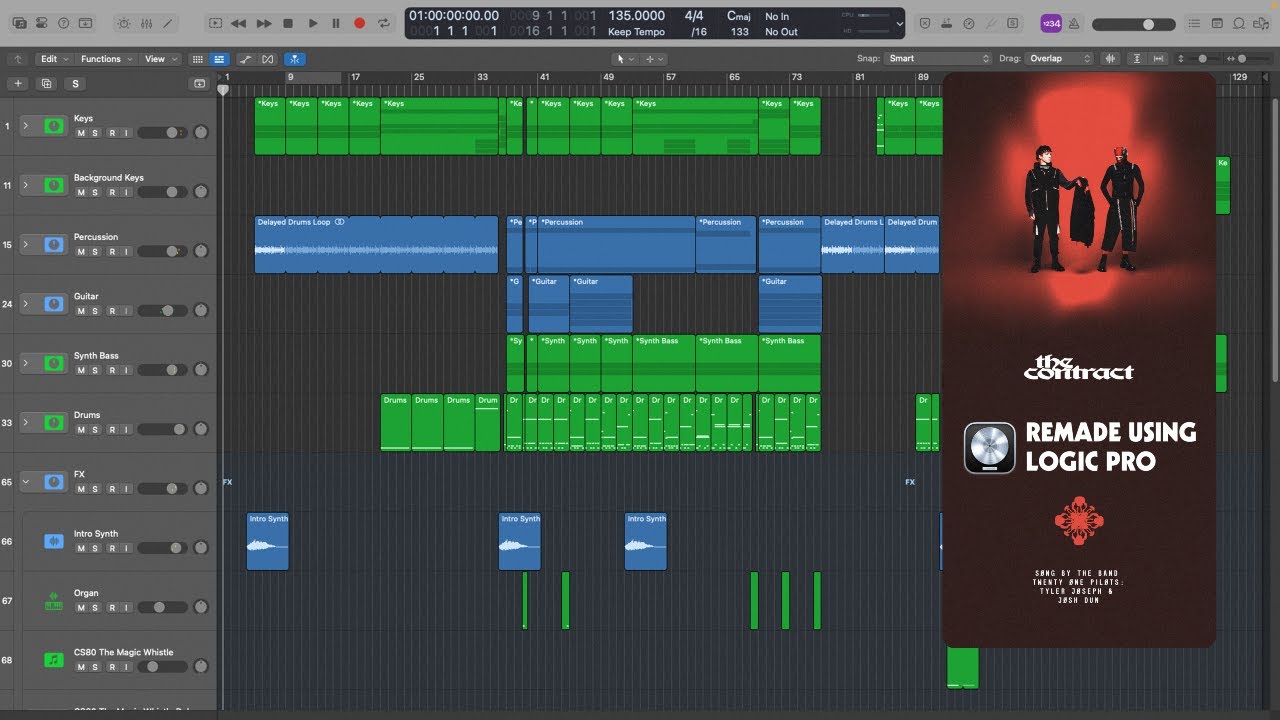
Task: Open the Editors pencil icon
Action: click(170, 22)
